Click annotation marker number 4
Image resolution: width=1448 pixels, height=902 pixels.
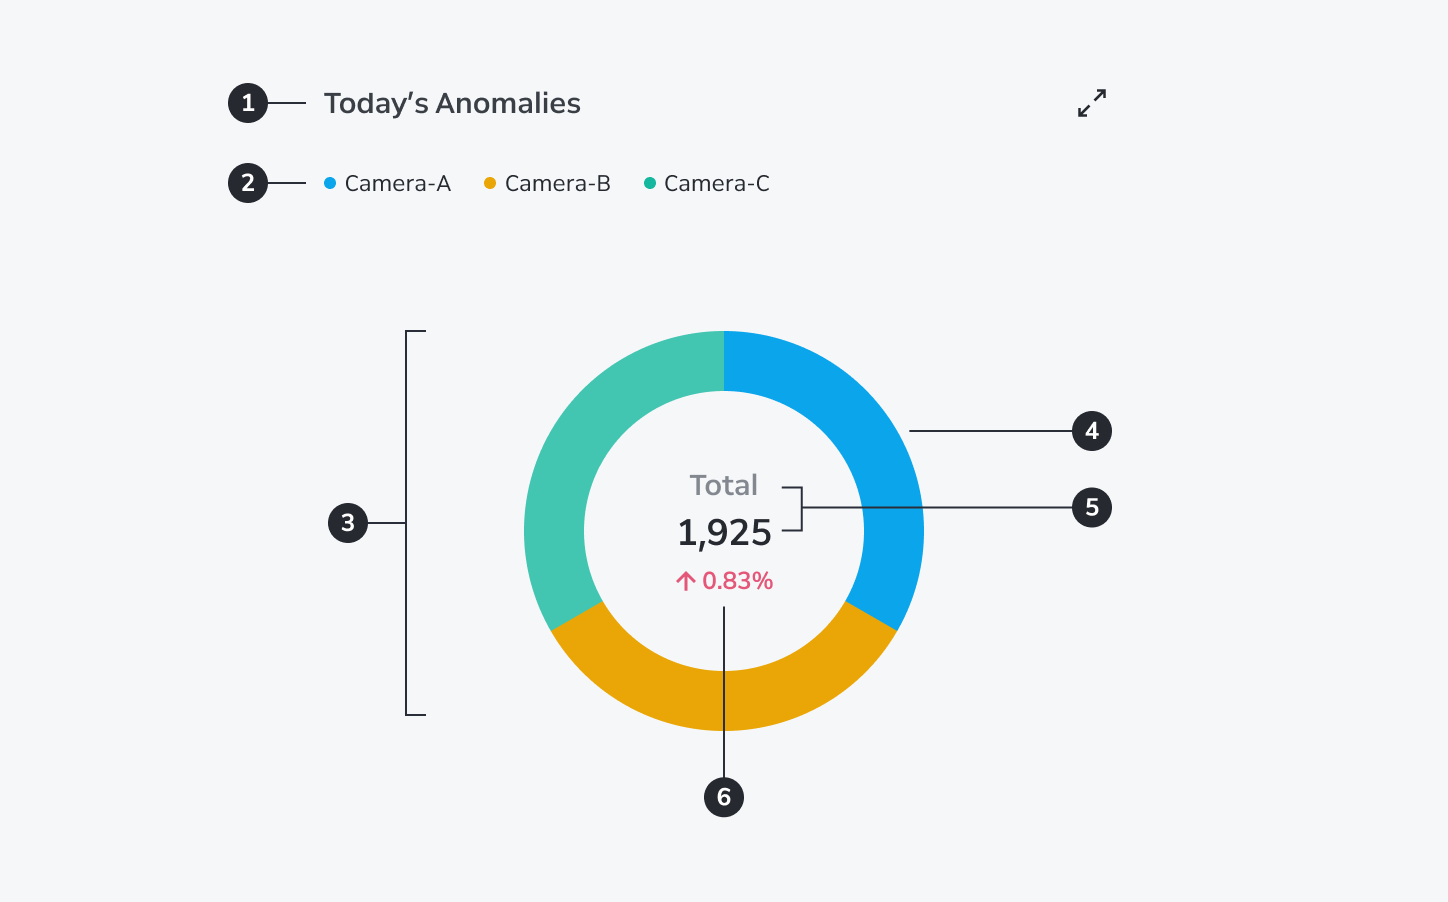coord(1092,431)
